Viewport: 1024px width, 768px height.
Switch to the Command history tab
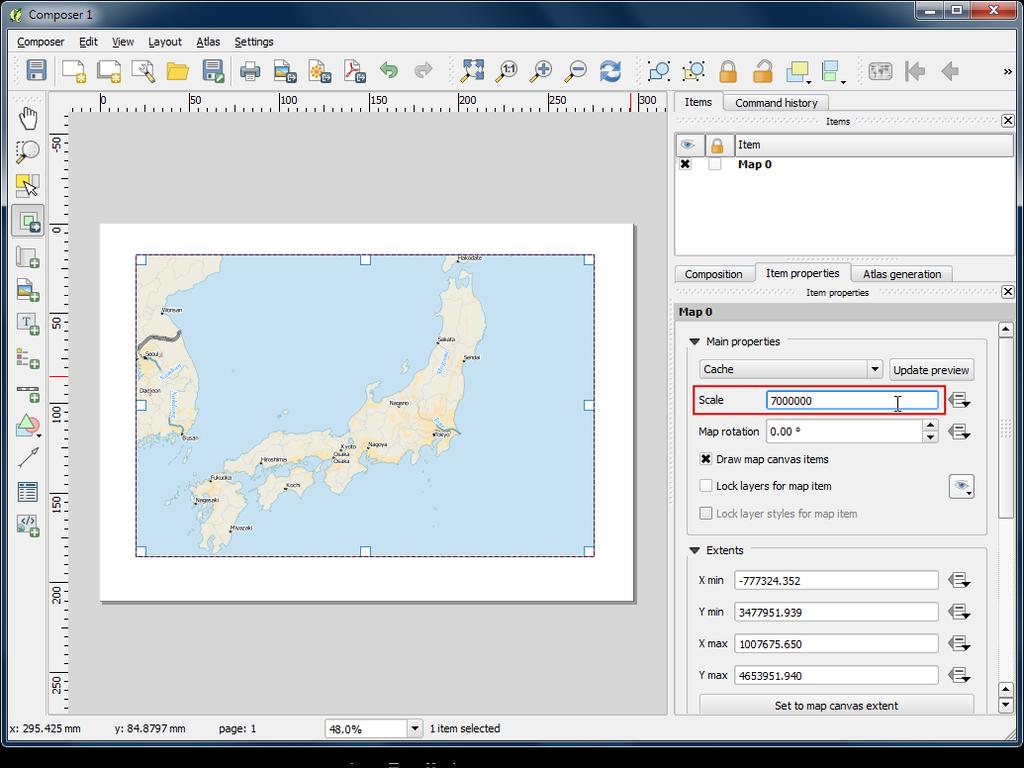776,103
